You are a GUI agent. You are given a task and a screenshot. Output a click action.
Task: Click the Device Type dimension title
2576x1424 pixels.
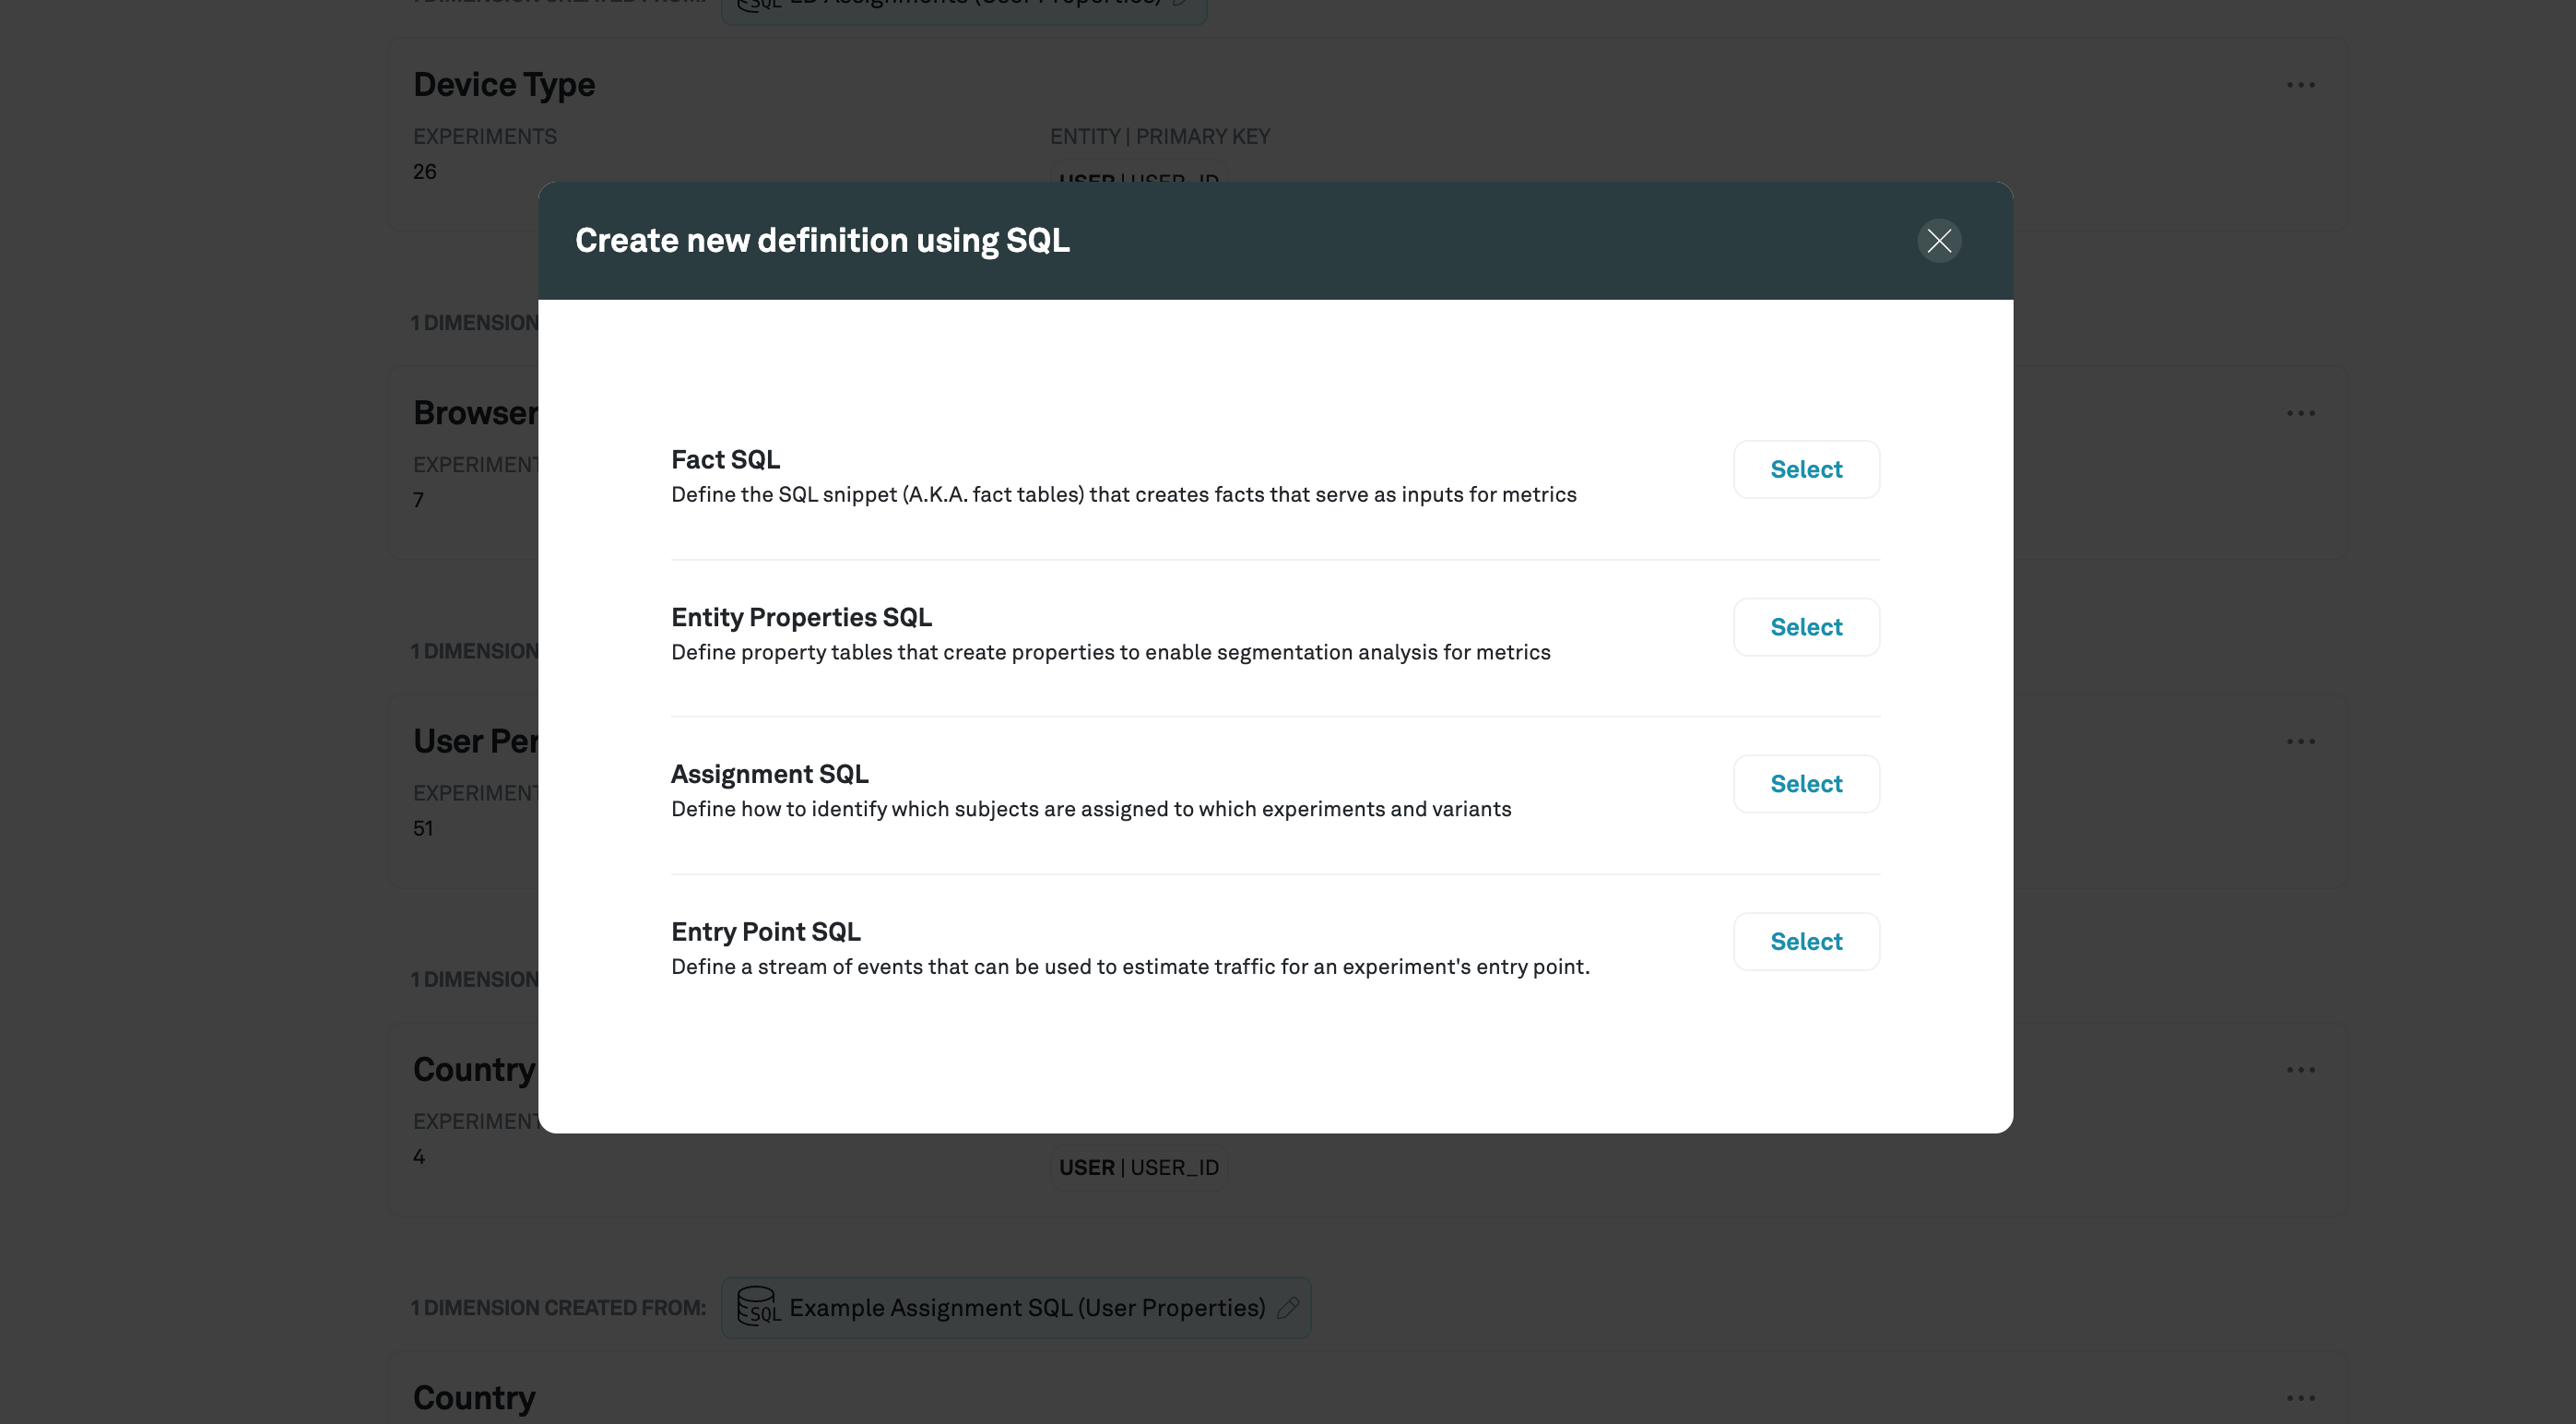pos(504,84)
